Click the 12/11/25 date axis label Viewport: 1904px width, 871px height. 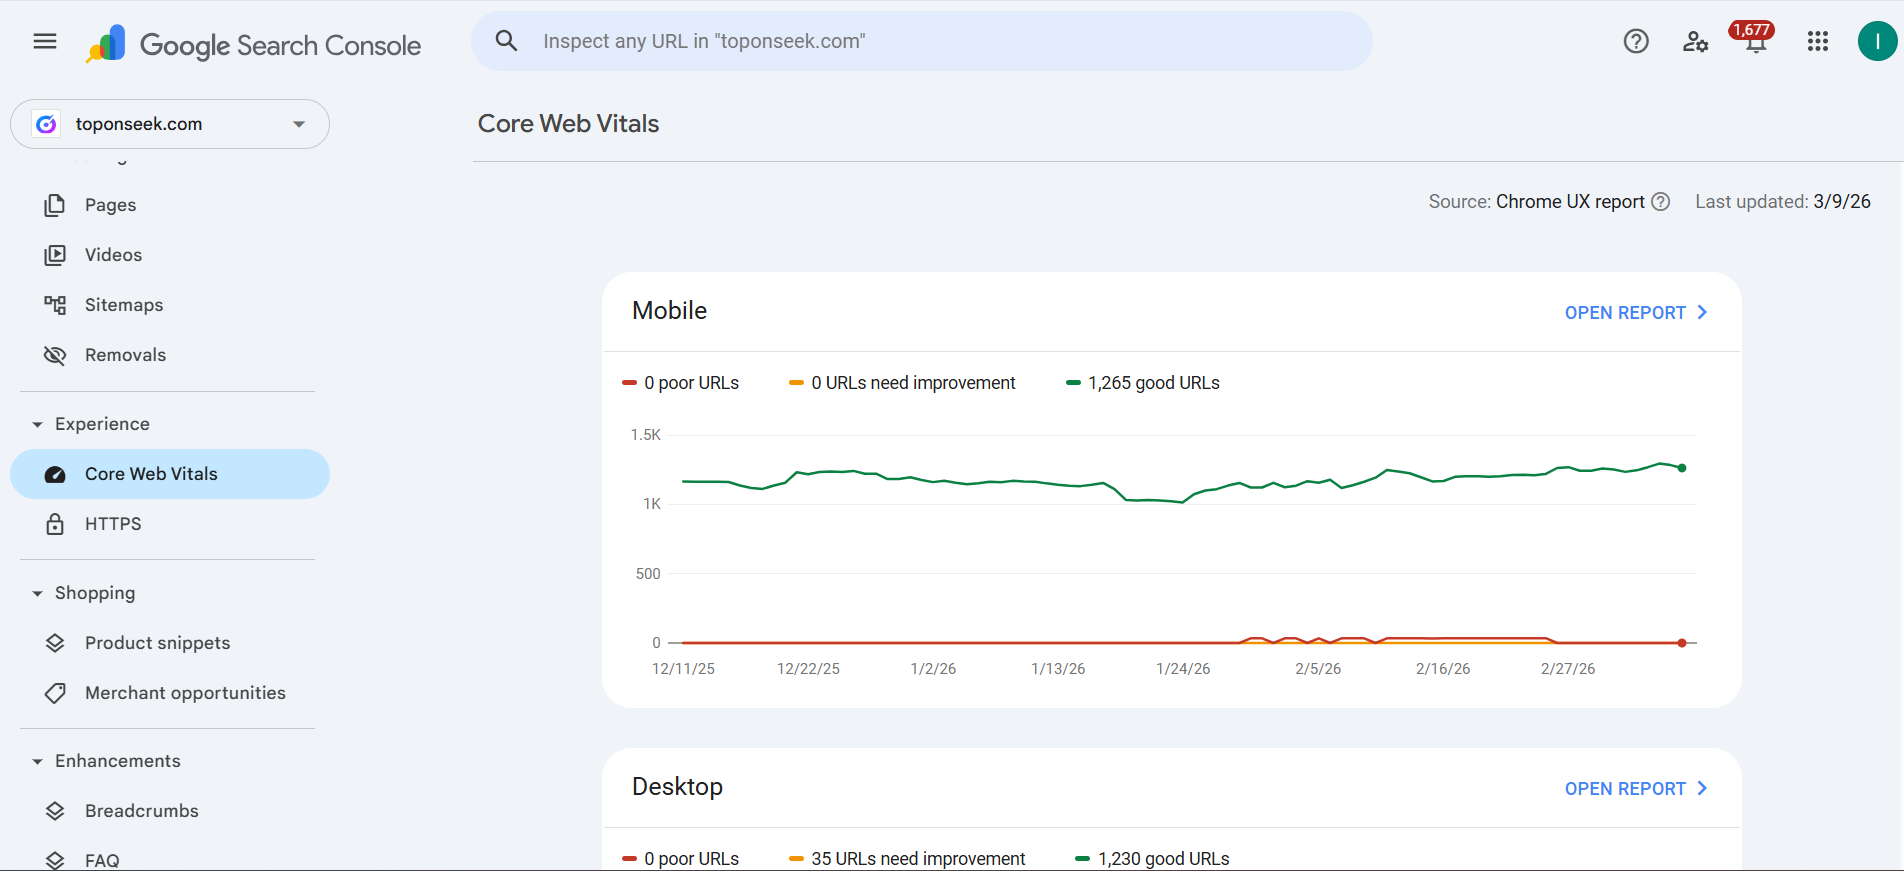(x=683, y=669)
